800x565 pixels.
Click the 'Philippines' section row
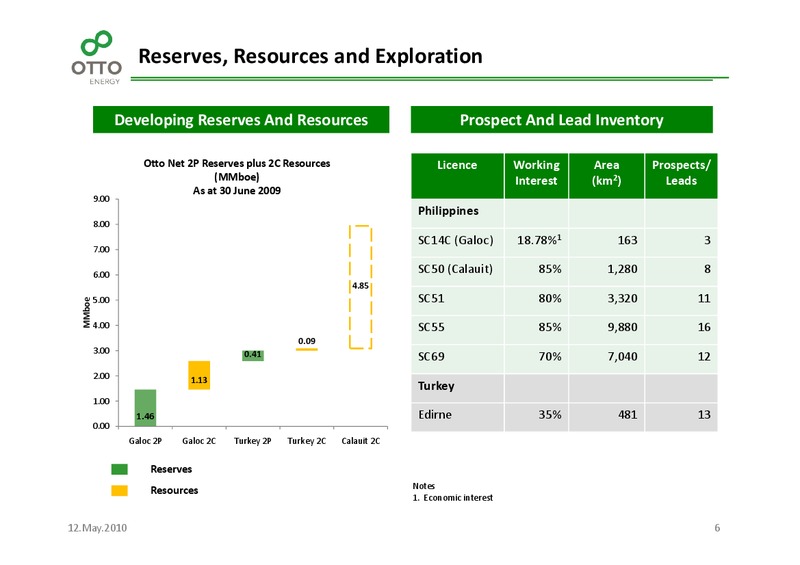[x=564, y=213]
